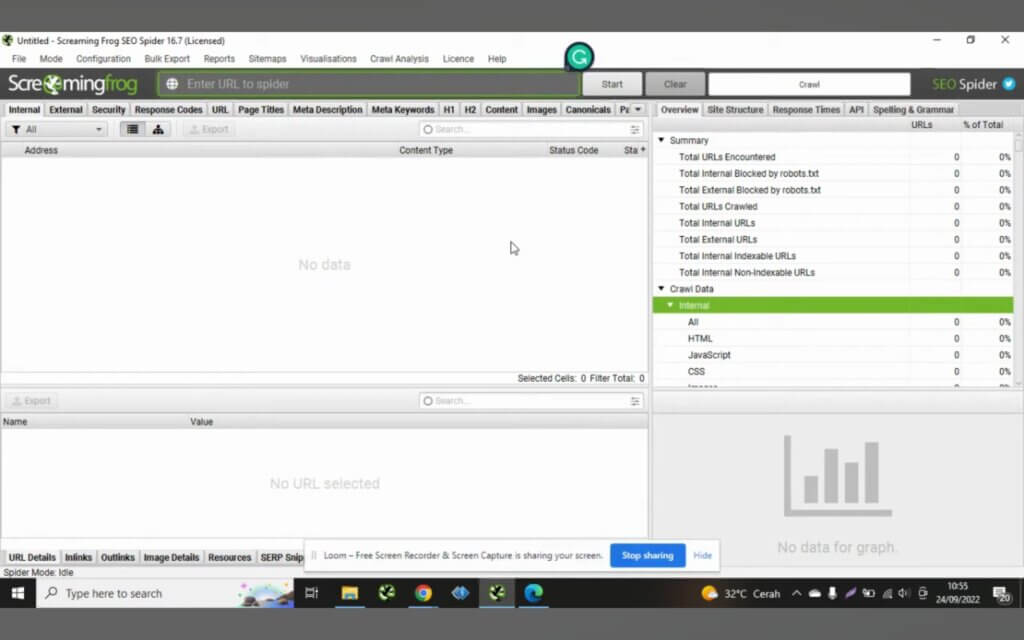This screenshot has width=1024, height=640.
Task: Click the Enter URL to spider field
Action: pos(368,84)
